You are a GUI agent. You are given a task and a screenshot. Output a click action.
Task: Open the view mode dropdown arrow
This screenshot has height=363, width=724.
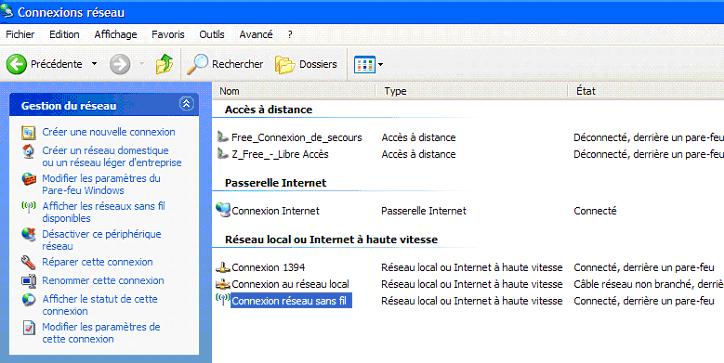coord(380,65)
